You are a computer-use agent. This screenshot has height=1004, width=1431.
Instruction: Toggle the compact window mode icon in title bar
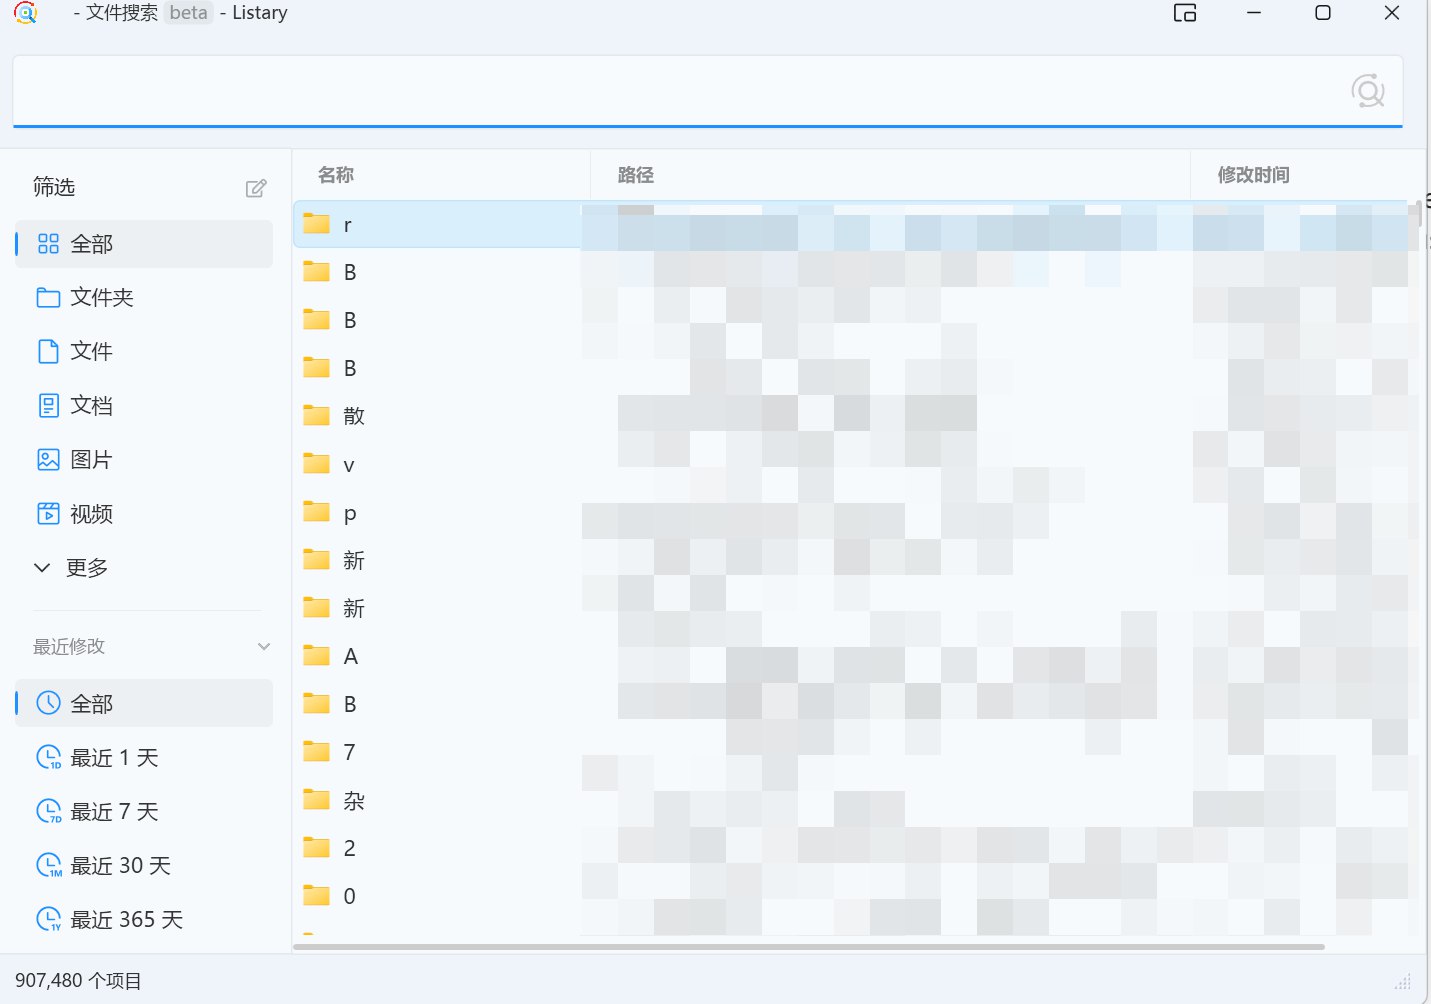(1185, 13)
